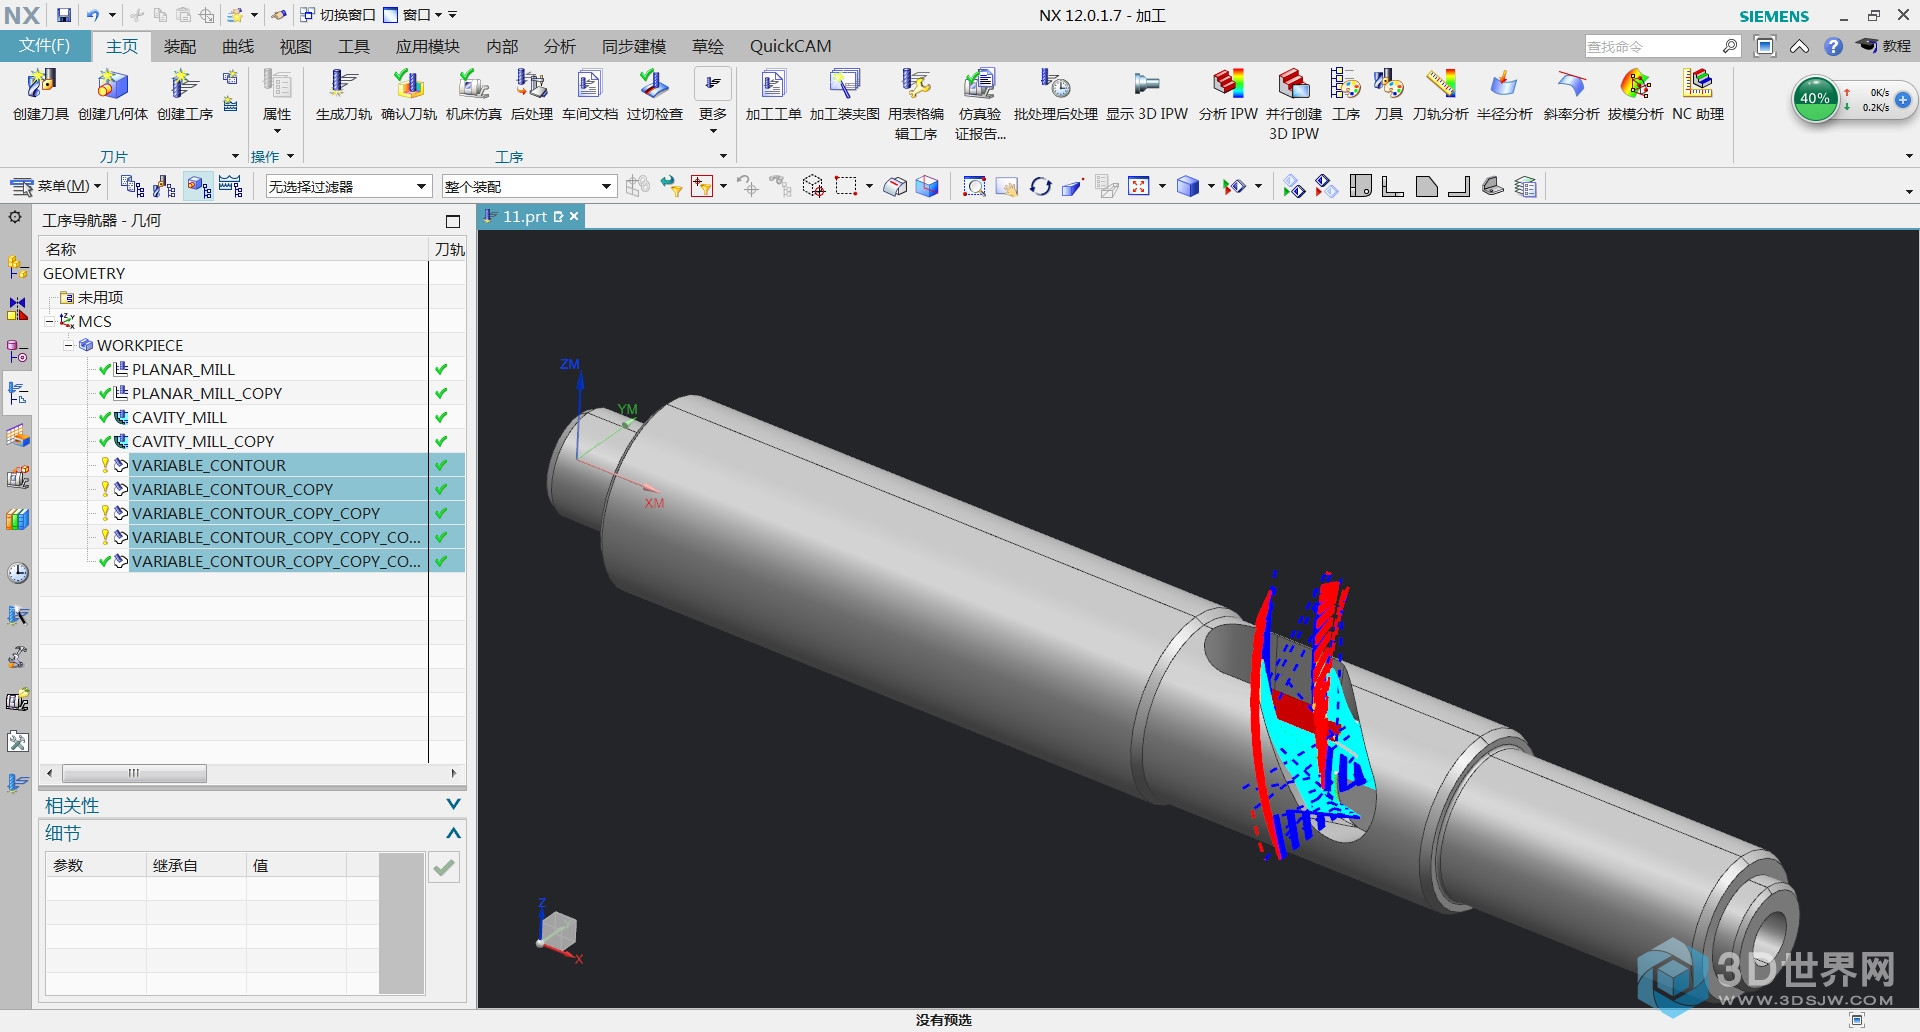
Task: Click the machining time clock sidebar icon
Action: pyautogui.click(x=18, y=573)
